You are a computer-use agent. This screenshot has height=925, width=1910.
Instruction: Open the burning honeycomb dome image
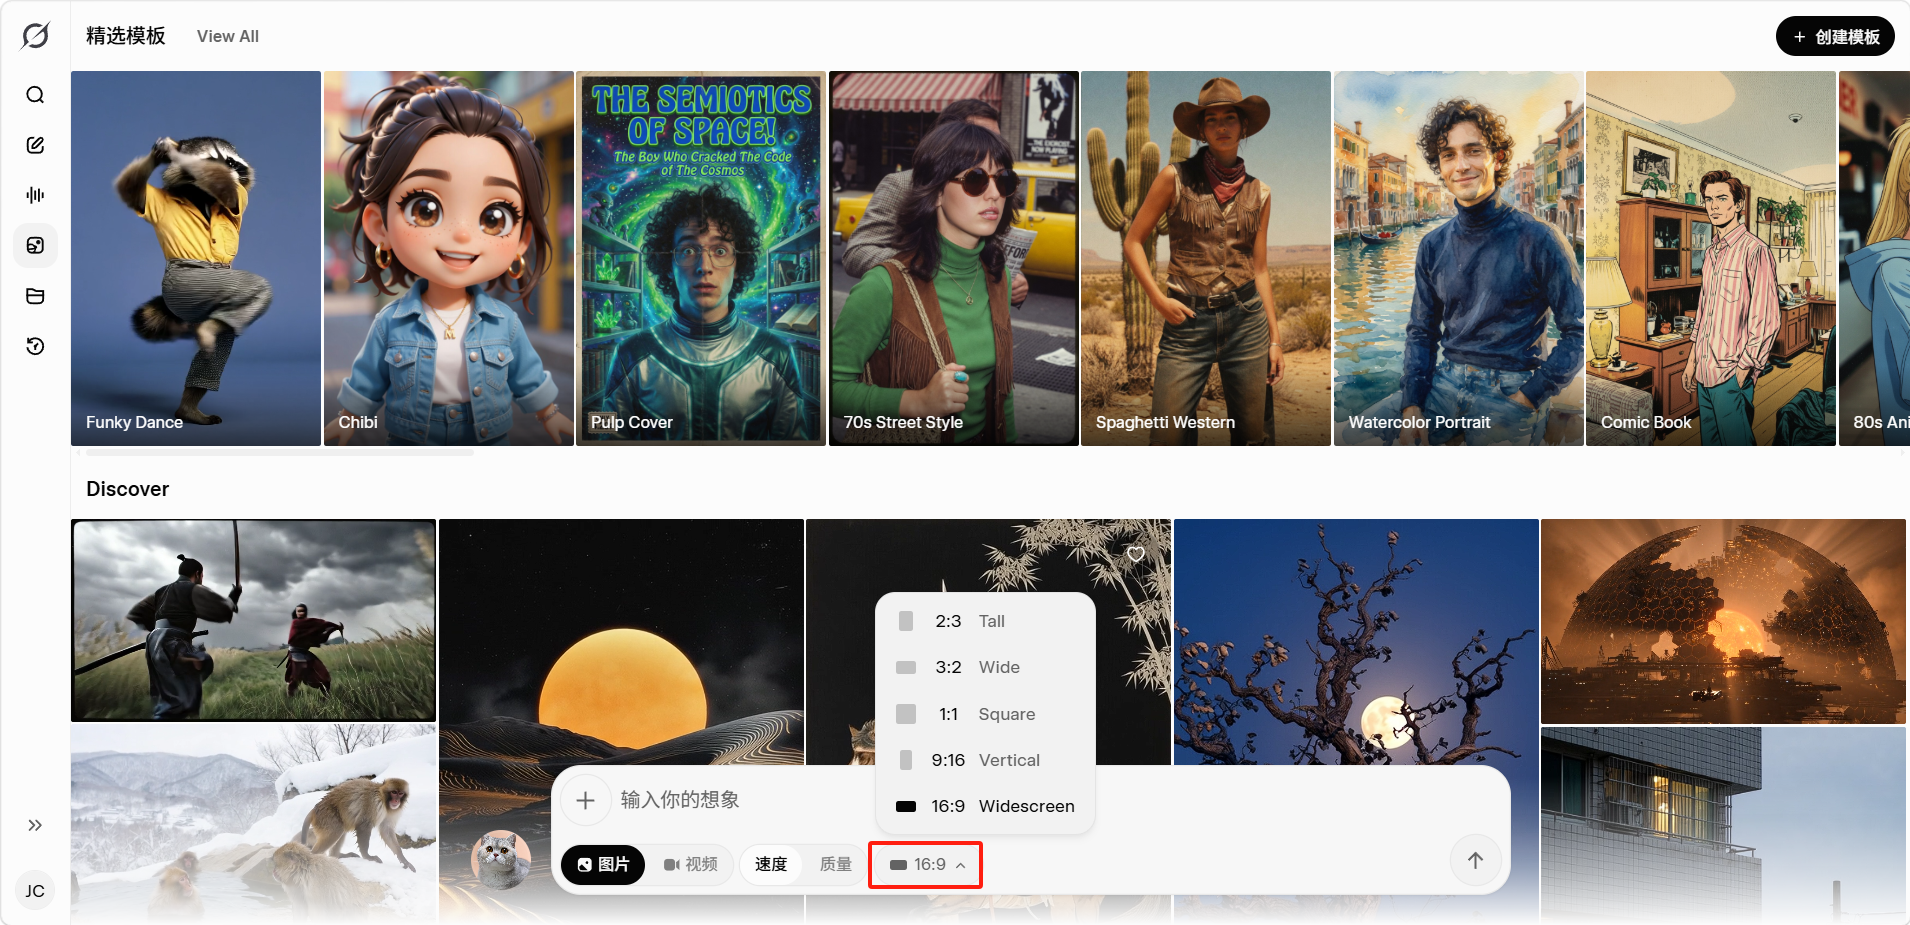click(1724, 621)
